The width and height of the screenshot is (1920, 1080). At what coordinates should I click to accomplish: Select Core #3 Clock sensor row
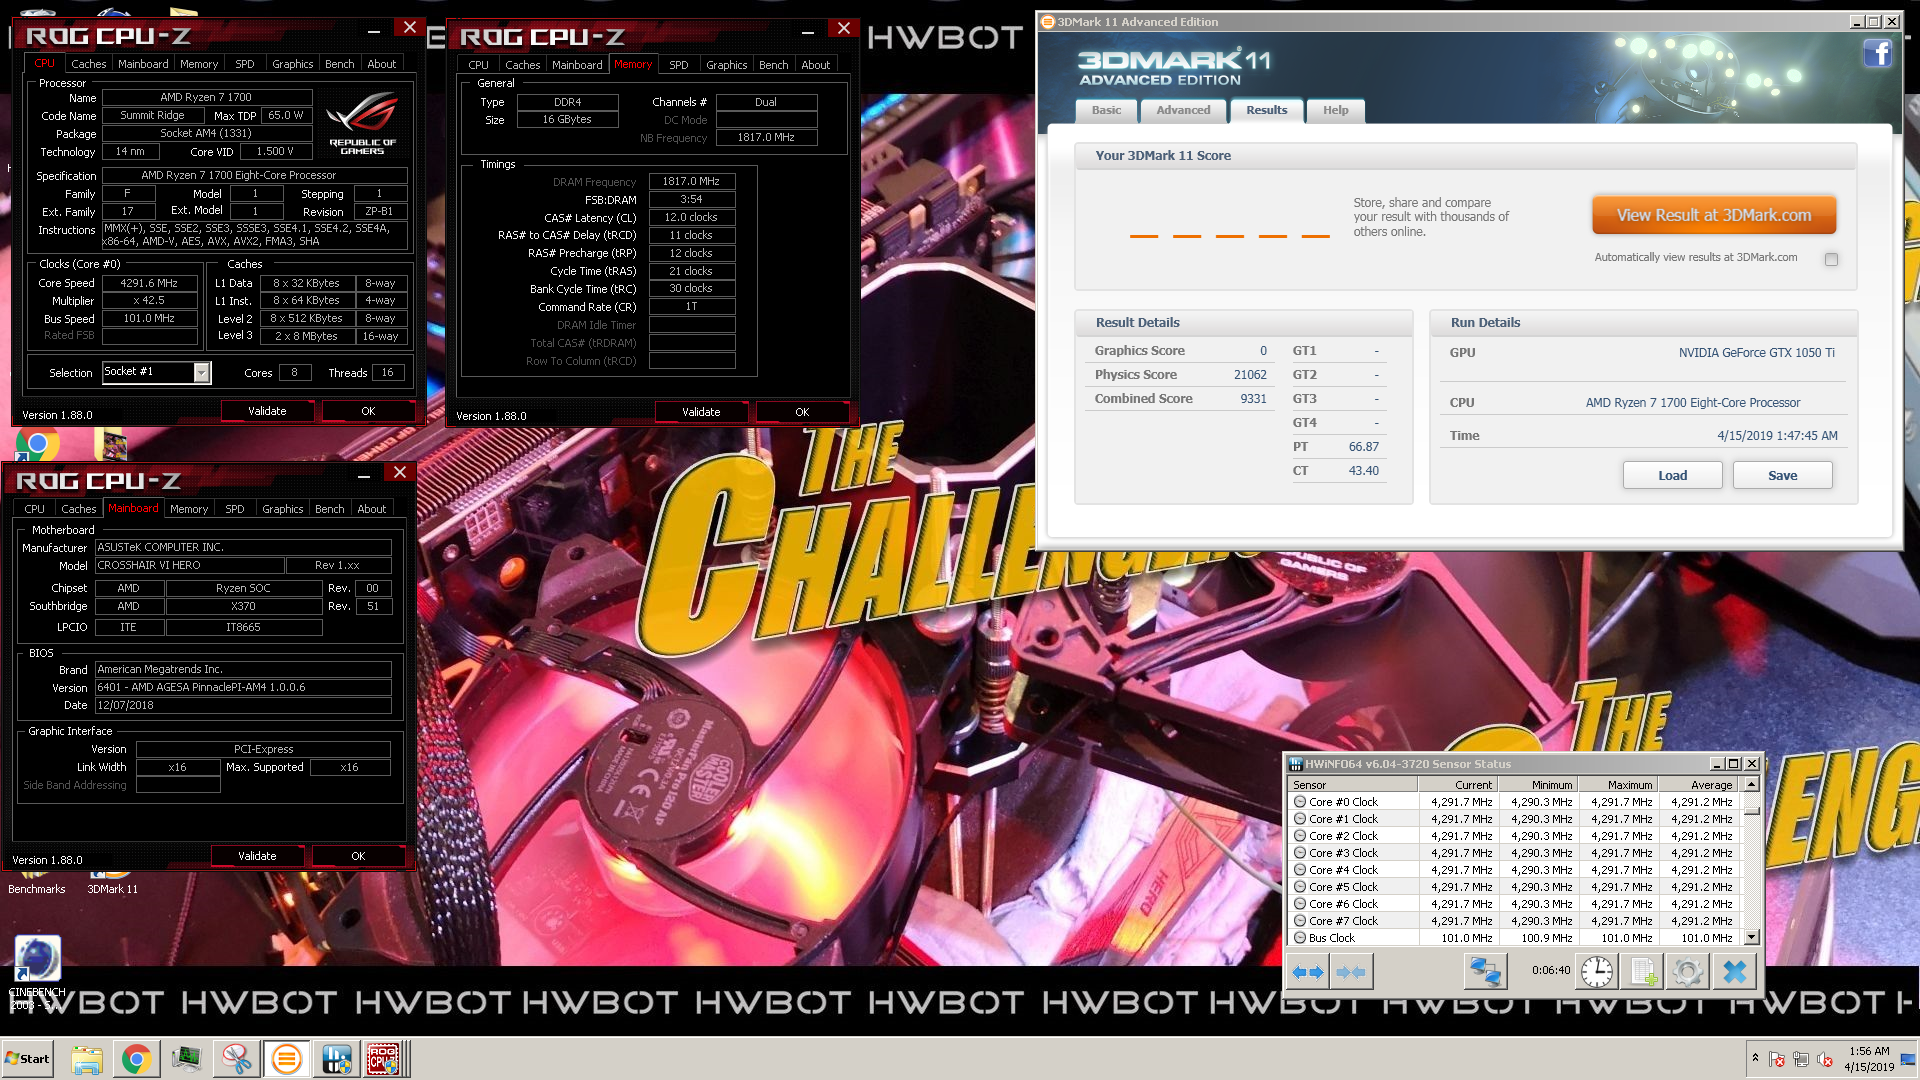click(x=1514, y=853)
